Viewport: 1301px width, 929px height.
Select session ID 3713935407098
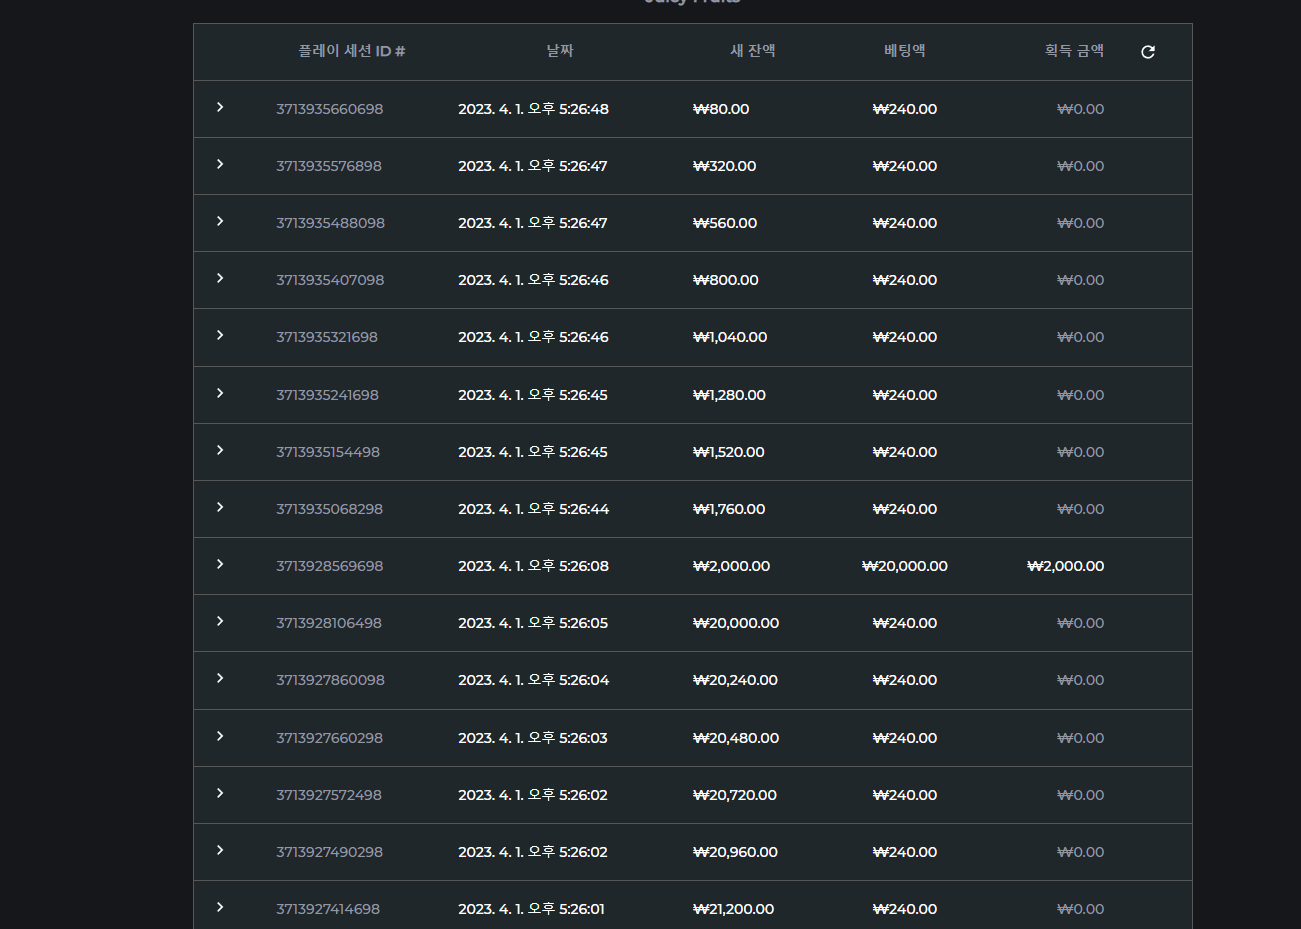330,280
